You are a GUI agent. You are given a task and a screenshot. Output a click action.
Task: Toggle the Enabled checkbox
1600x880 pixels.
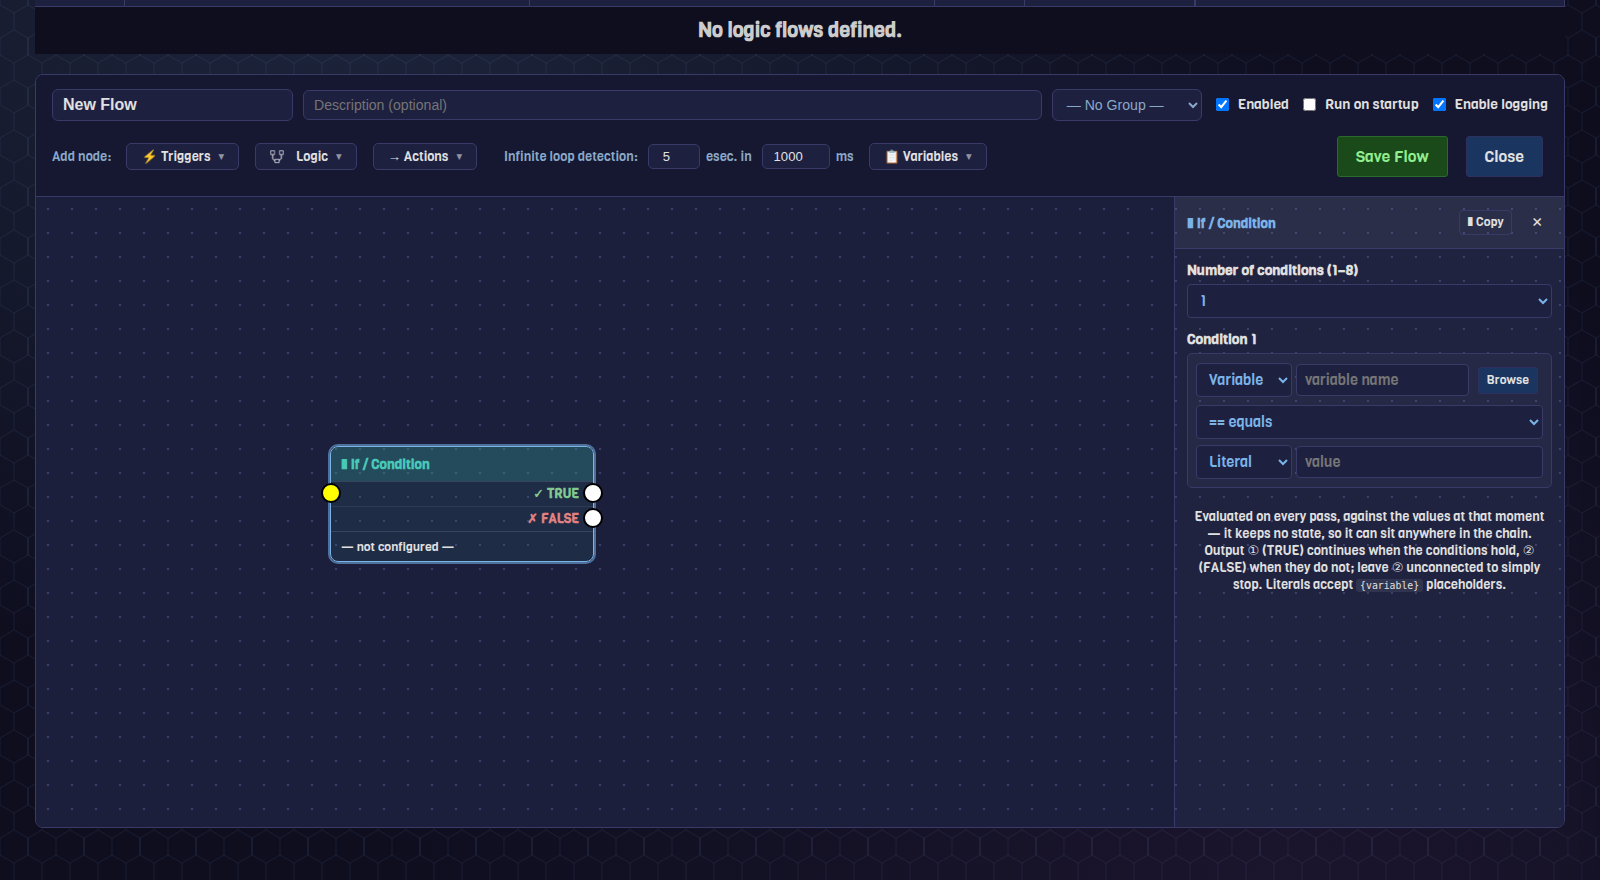(1222, 104)
